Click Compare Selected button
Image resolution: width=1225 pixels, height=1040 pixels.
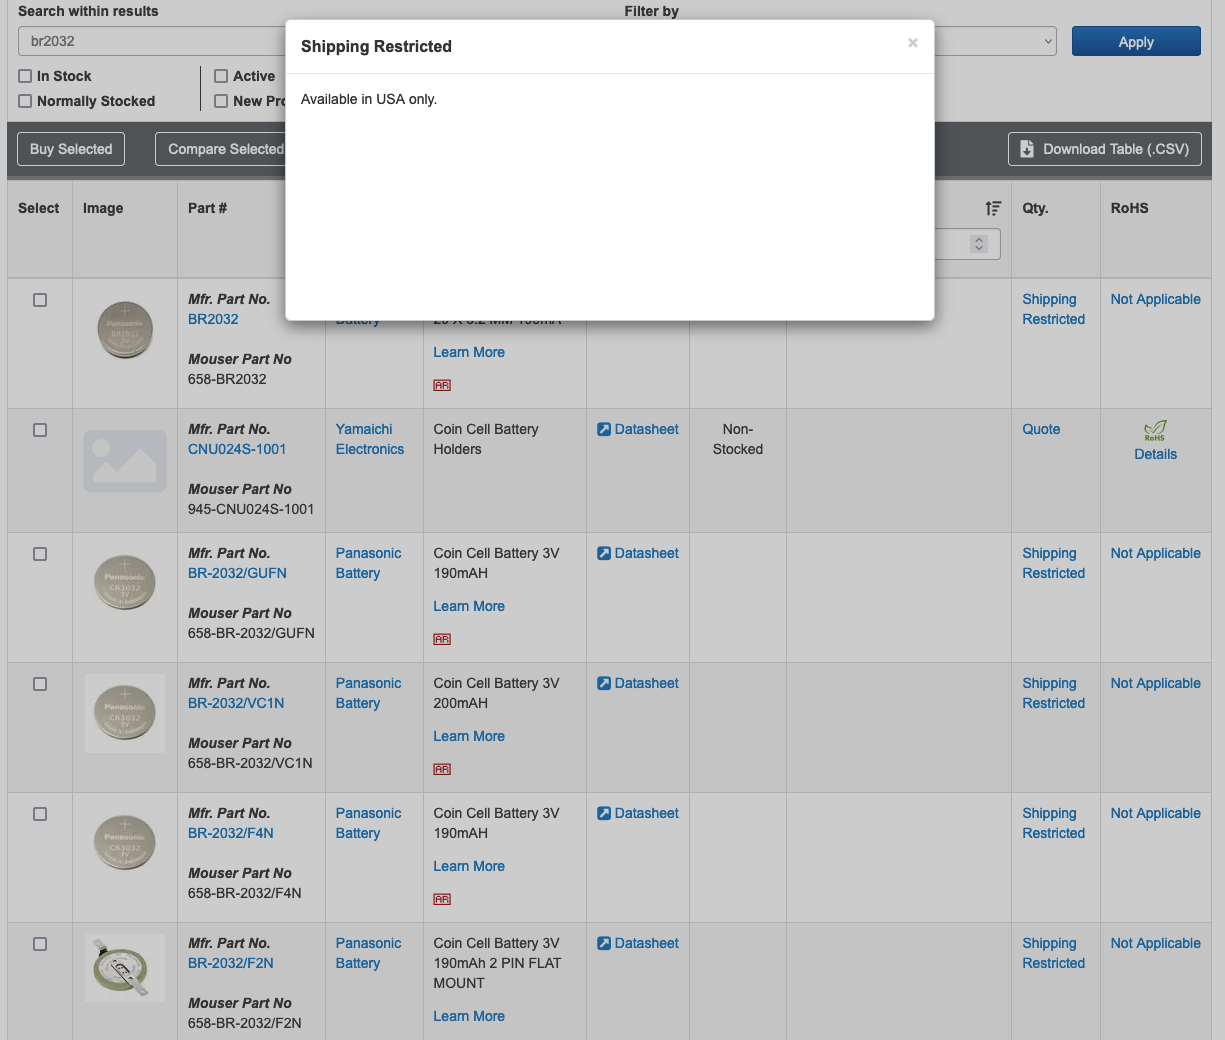[222, 149]
